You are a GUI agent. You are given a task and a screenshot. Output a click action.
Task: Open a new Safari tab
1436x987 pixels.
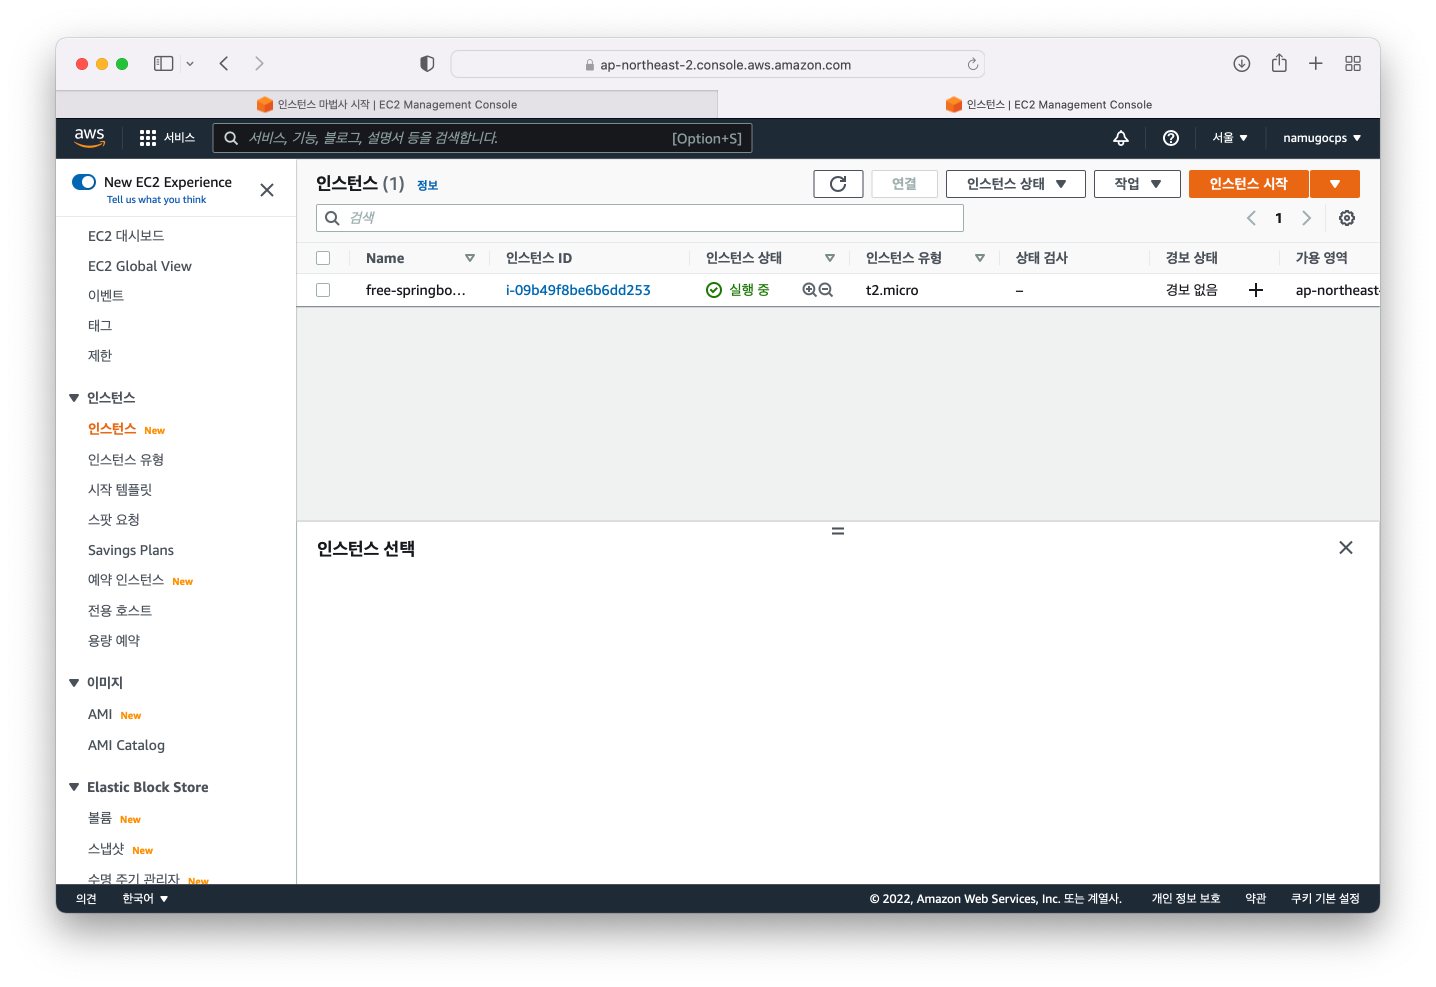point(1316,64)
